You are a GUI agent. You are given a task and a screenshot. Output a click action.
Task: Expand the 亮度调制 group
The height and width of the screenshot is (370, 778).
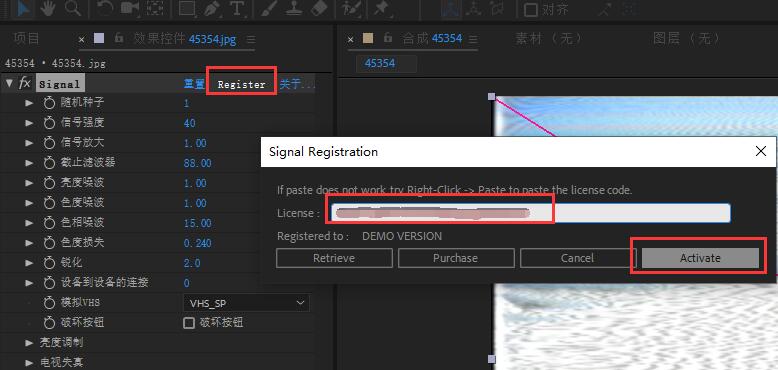click(x=29, y=343)
